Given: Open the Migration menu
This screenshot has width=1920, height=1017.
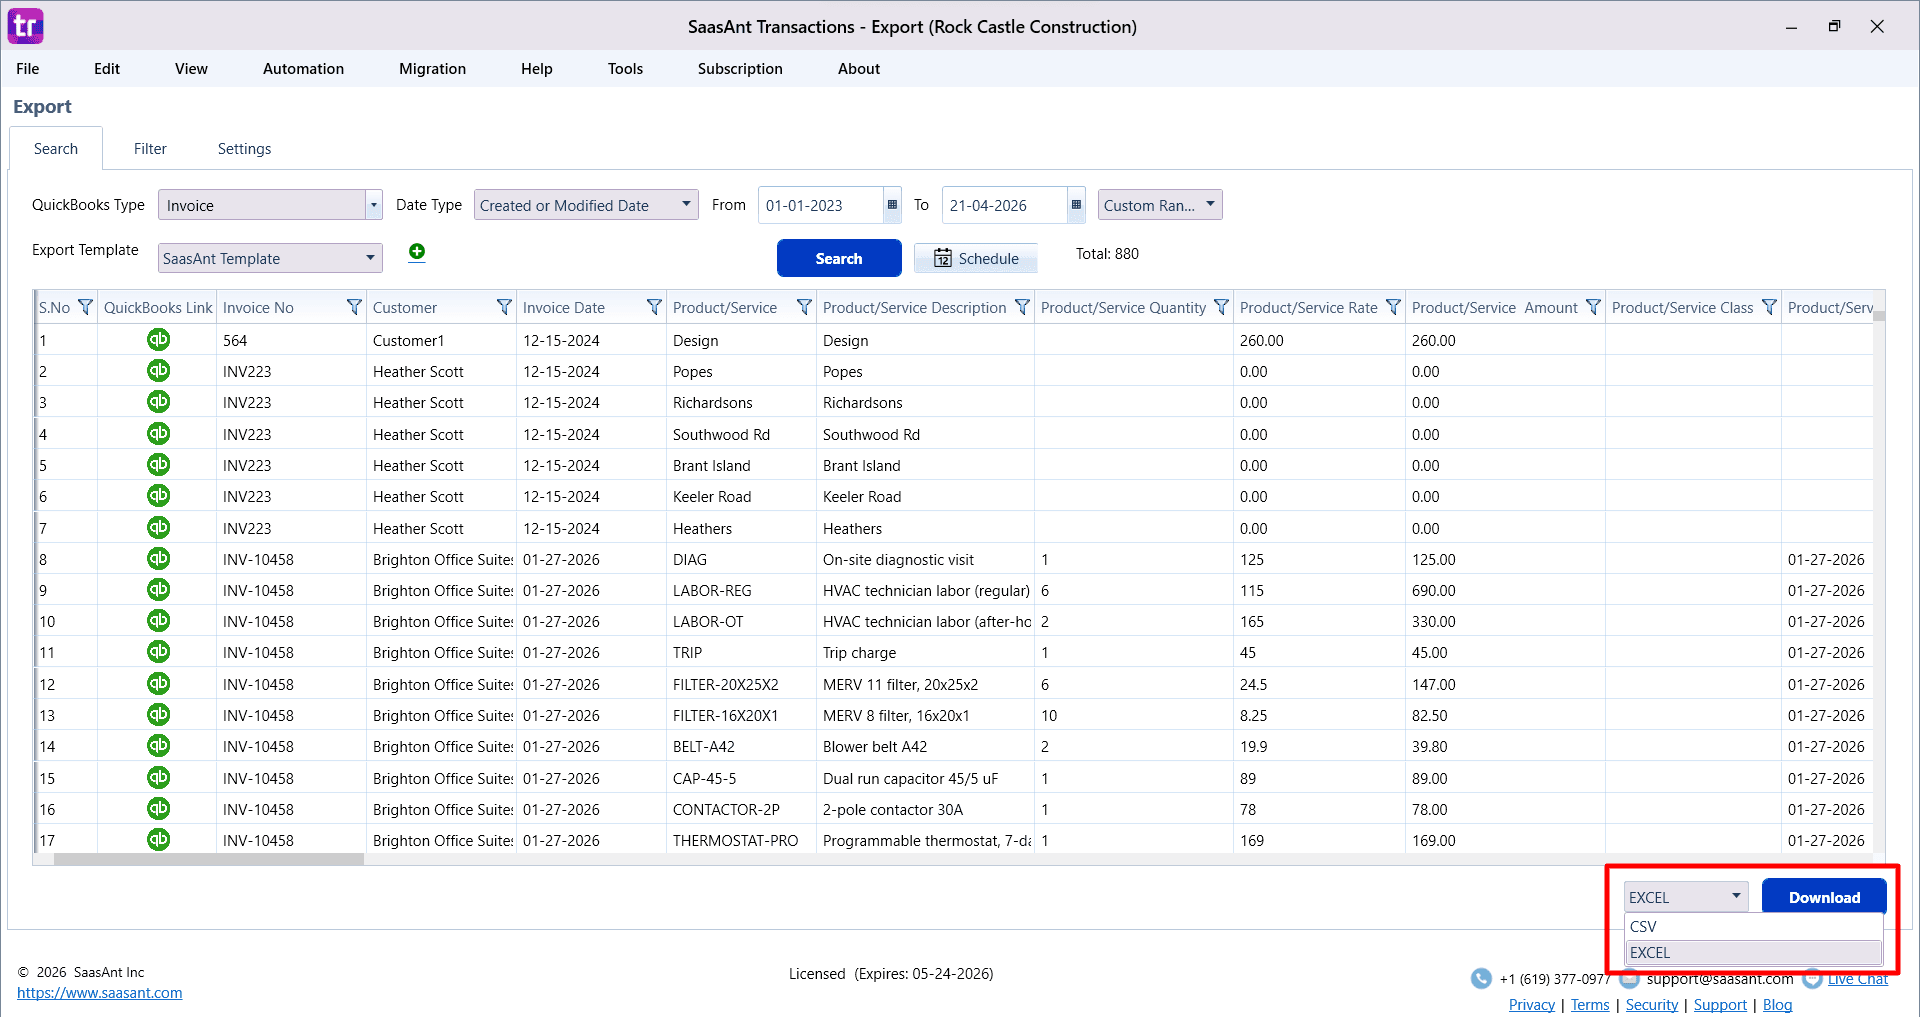Looking at the screenshot, I should (432, 69).
